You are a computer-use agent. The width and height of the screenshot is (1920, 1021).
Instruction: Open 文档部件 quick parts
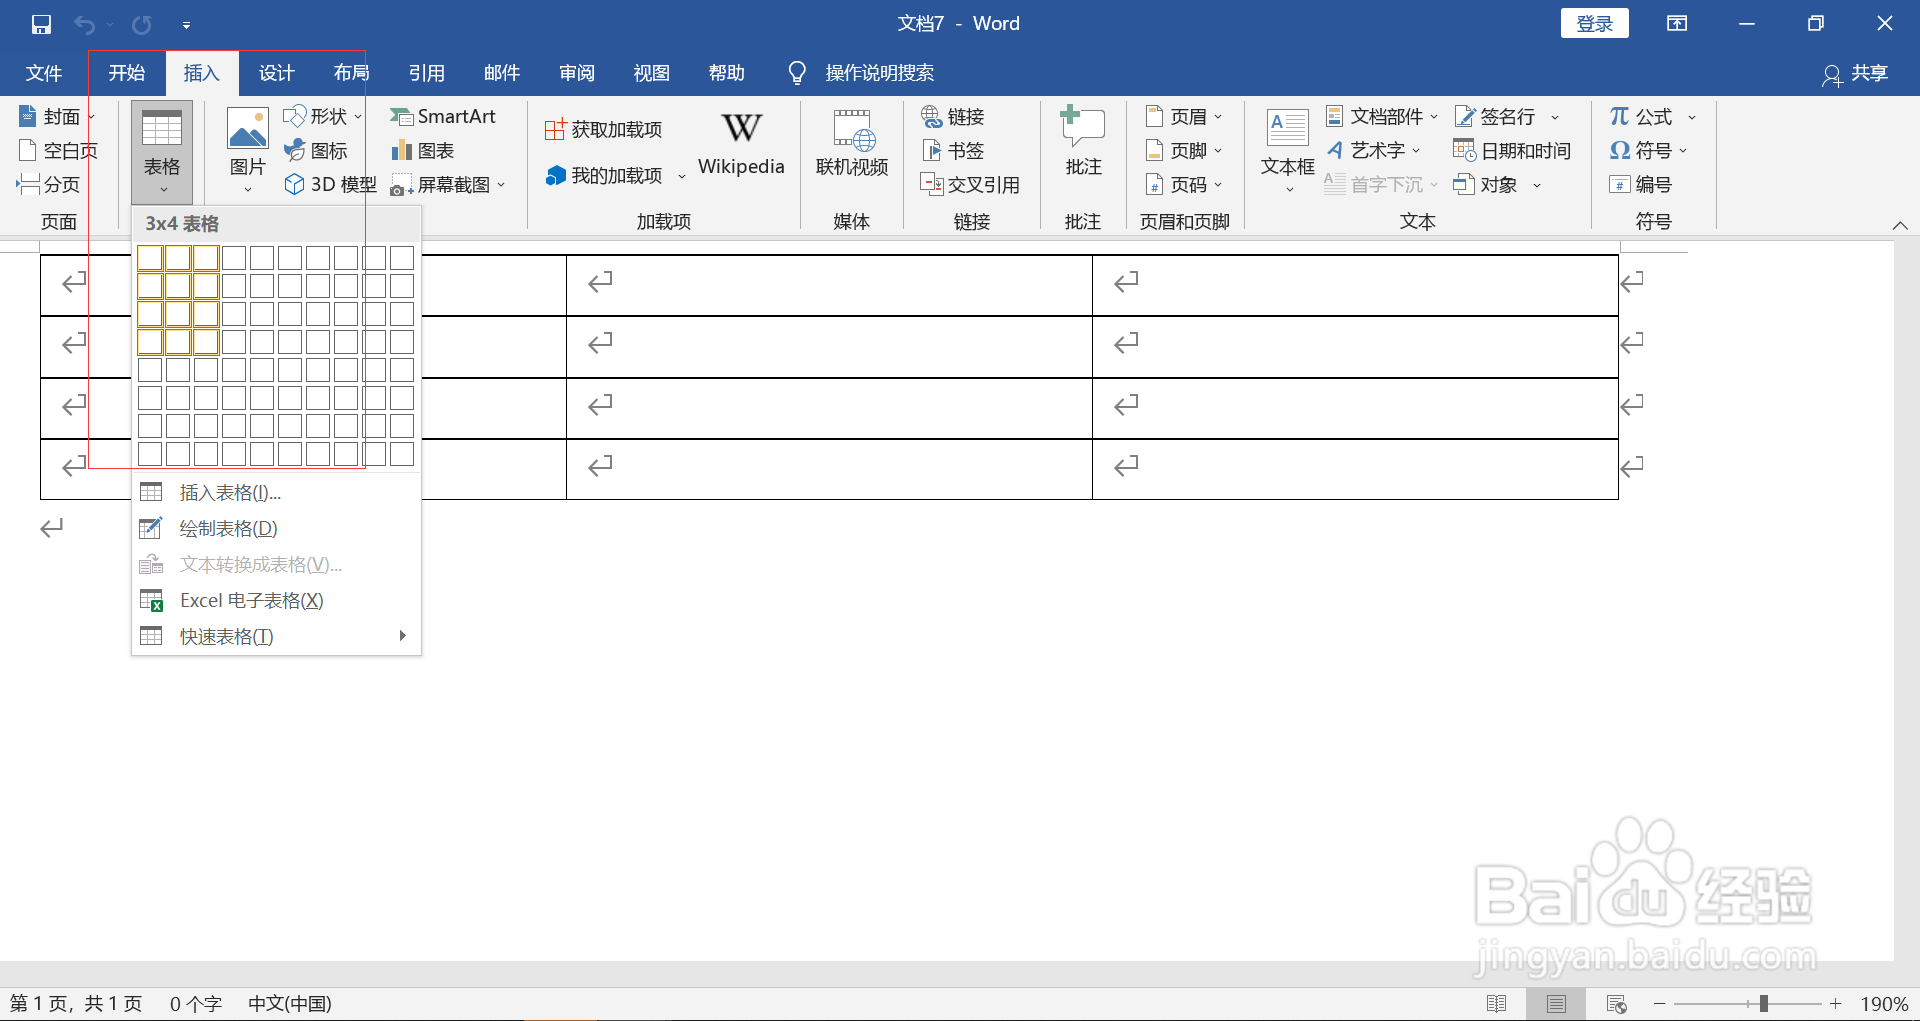pyautogui.click(x=1382, y=117)
